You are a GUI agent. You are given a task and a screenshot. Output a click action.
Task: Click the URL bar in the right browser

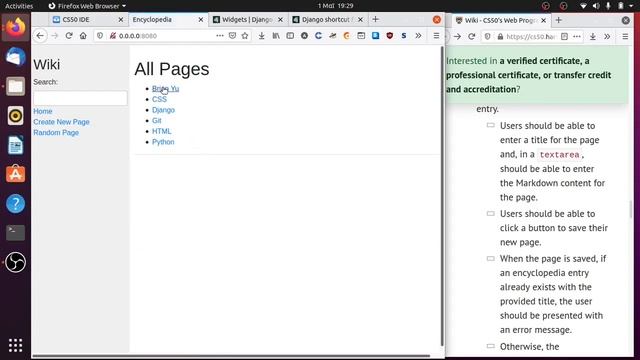coord(531,36)
